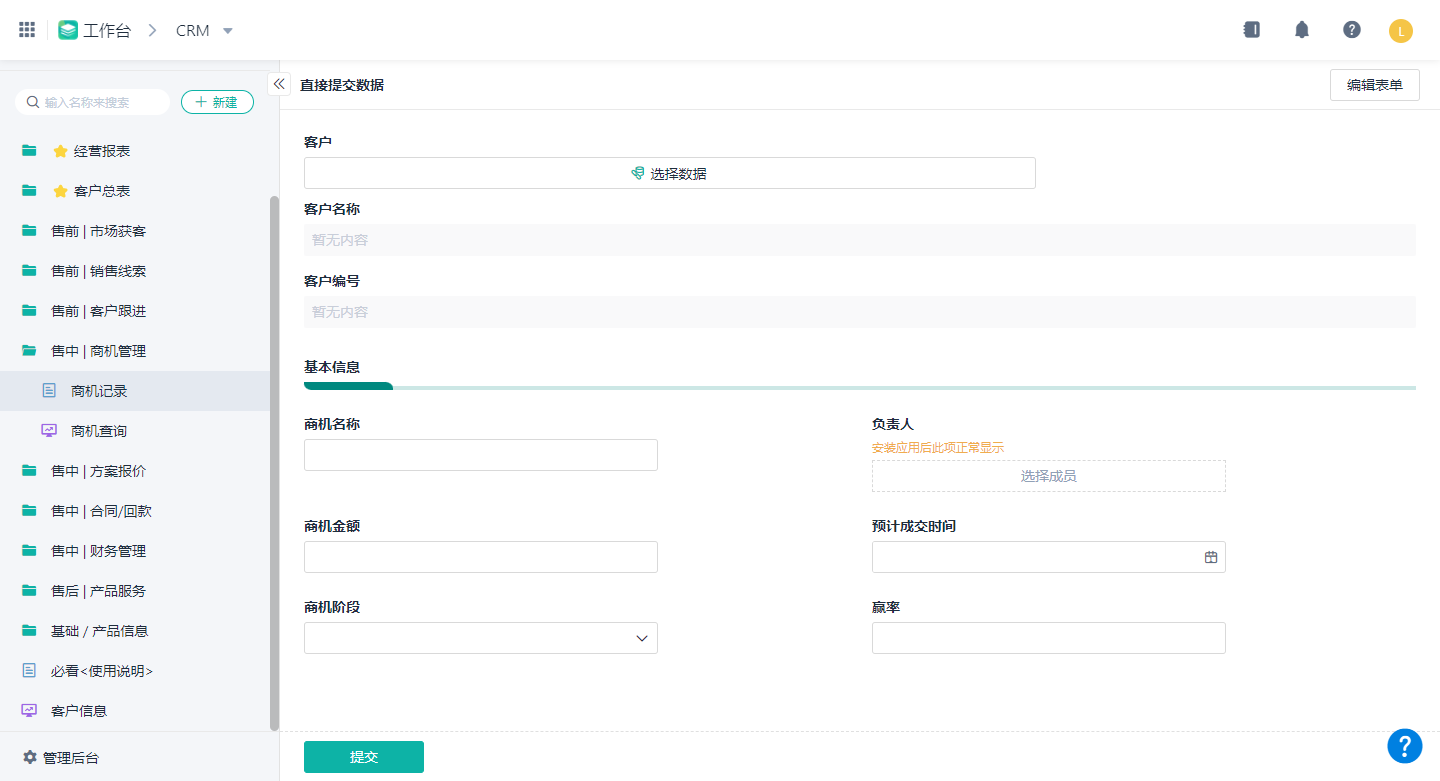Expand the 售中 | 合同/回款 folder

click(135, 511)
